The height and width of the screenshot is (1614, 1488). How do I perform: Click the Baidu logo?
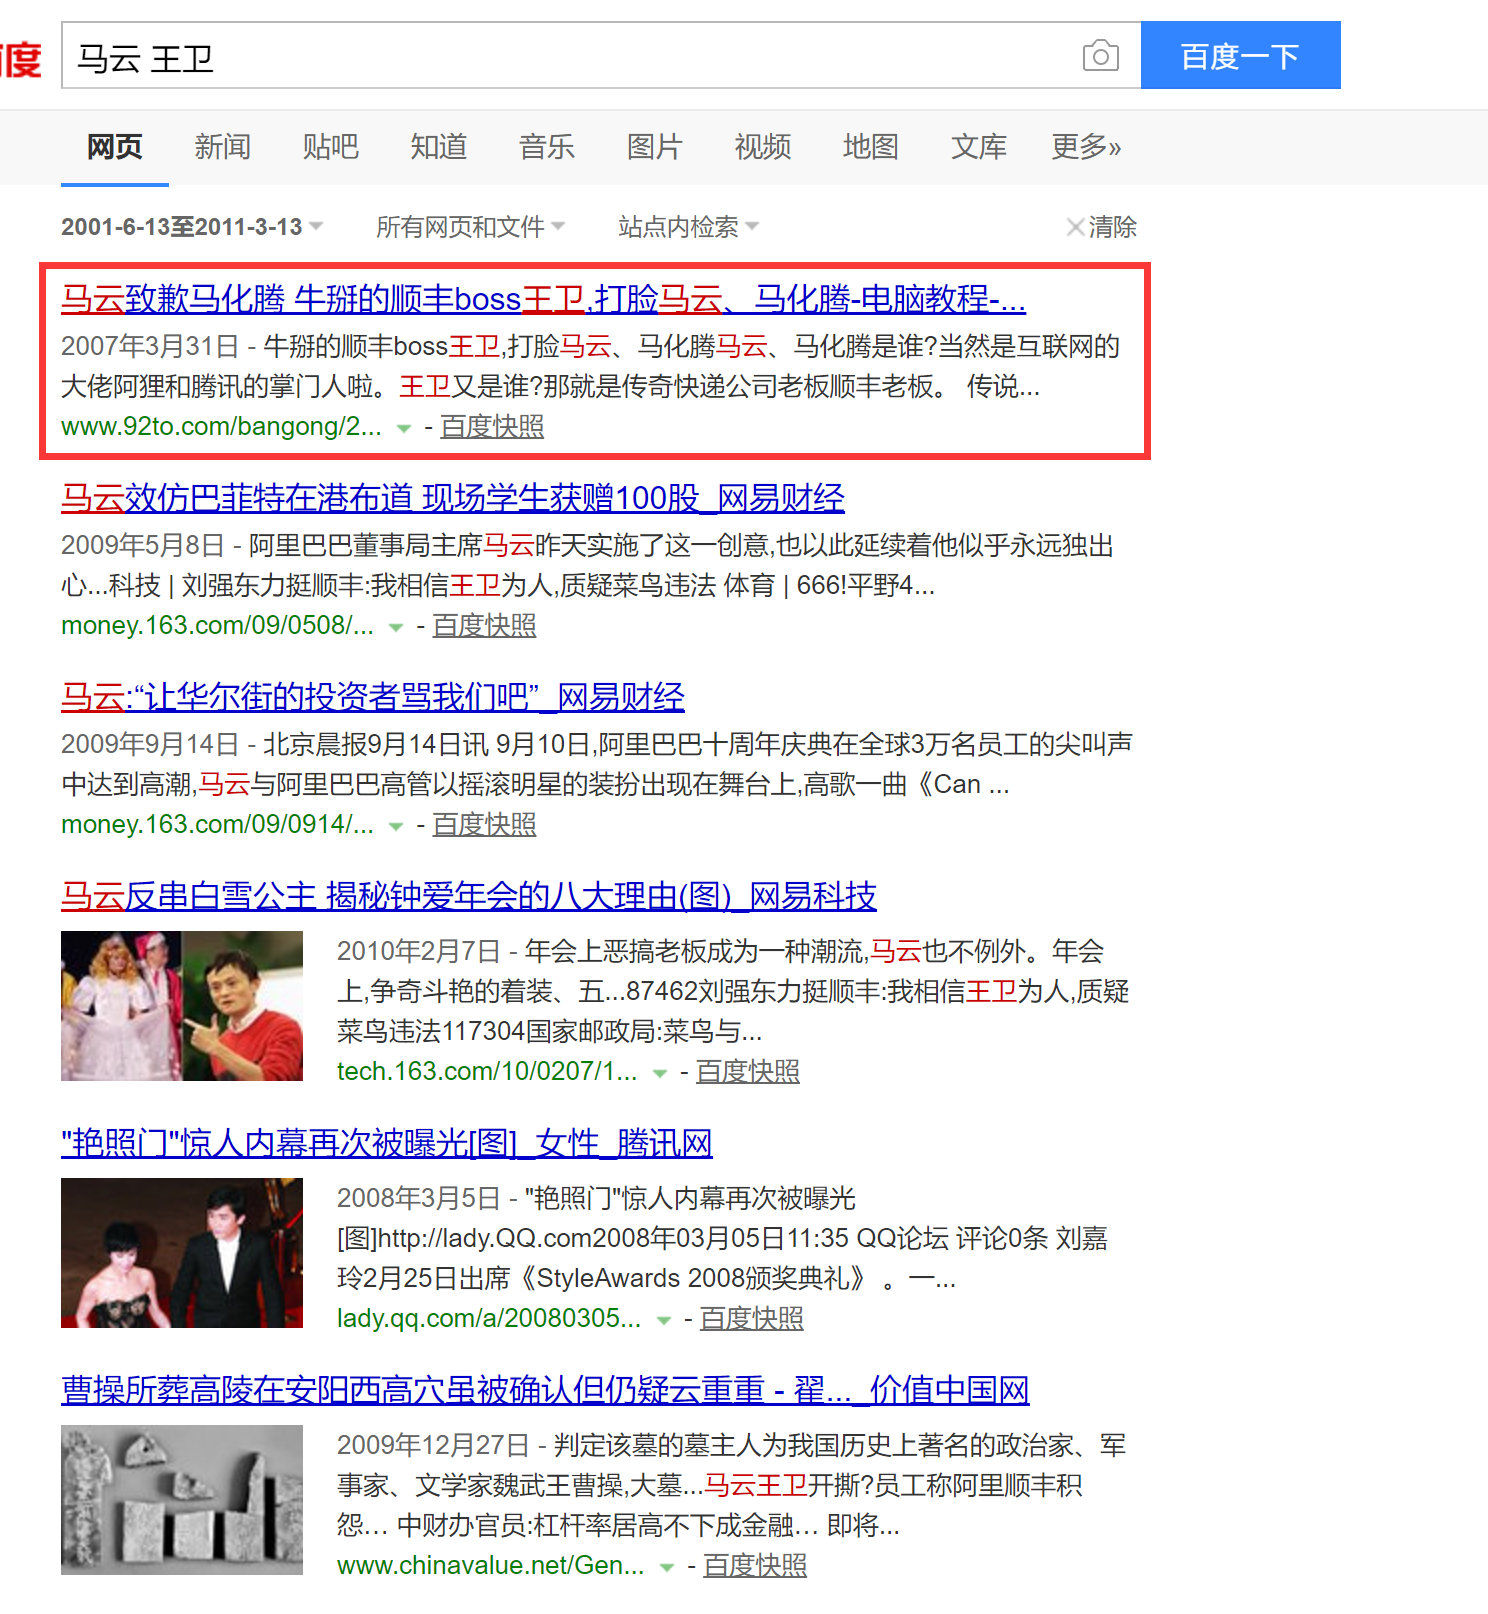coord(20,58)
